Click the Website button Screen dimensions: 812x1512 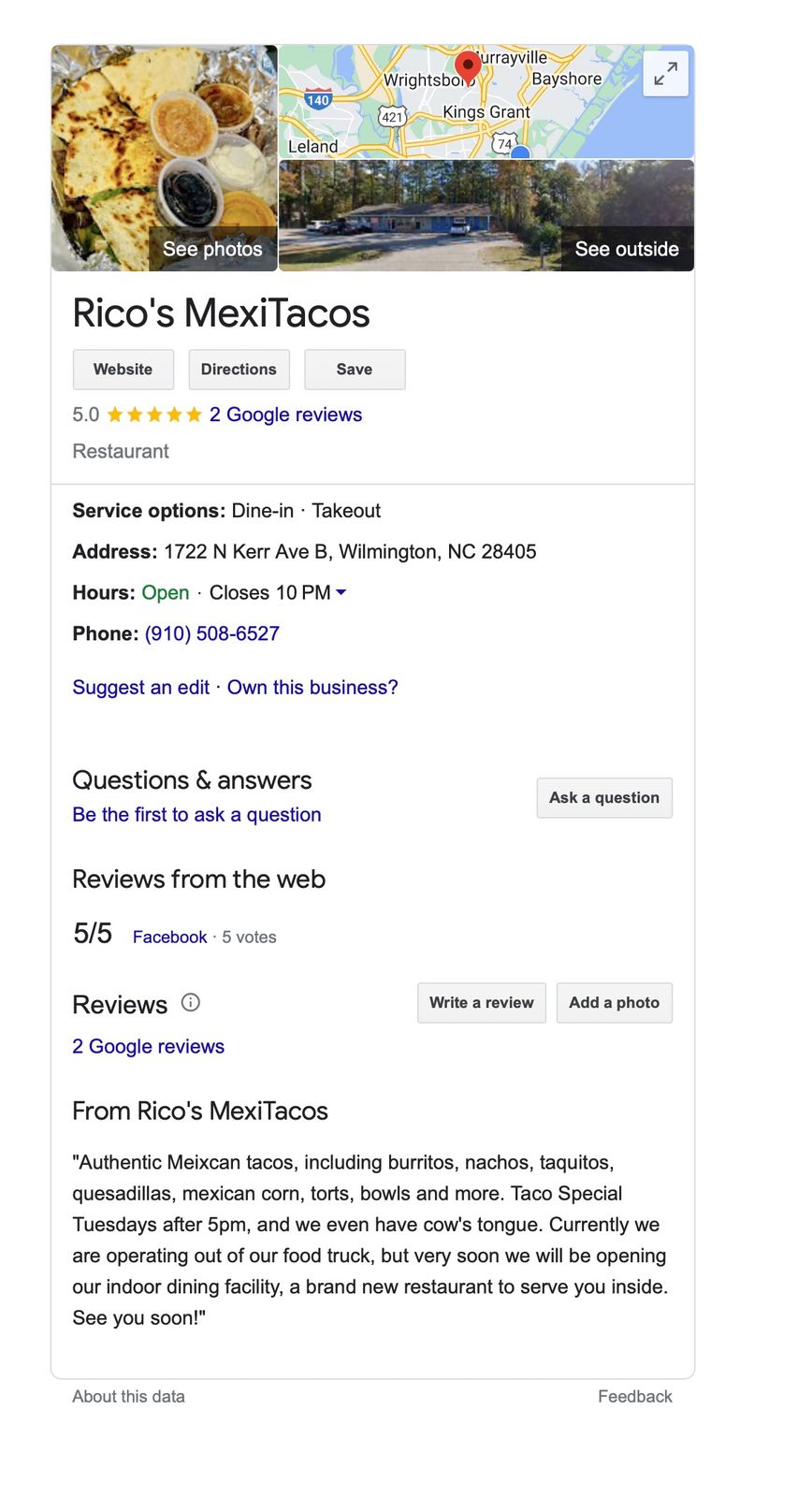click(x=123, y=369)
